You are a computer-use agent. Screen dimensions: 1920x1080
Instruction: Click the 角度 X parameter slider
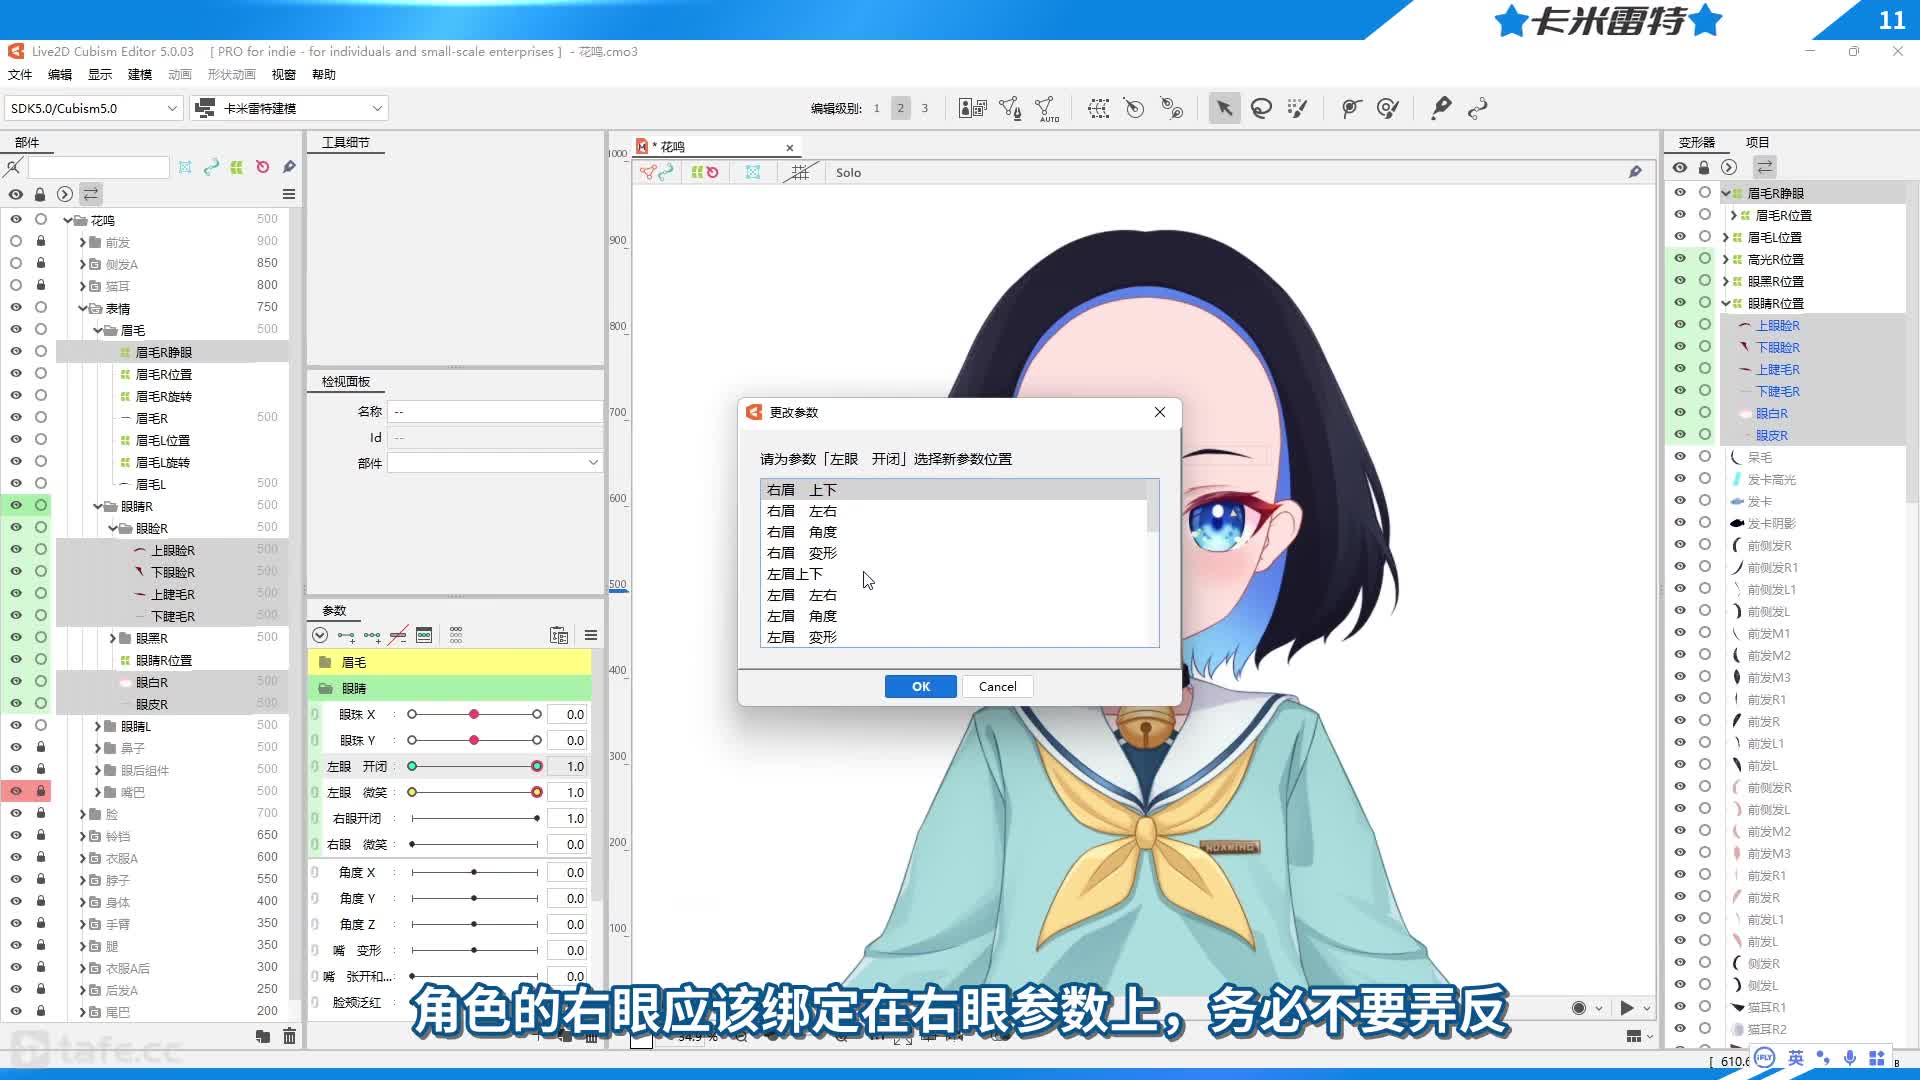474,872
